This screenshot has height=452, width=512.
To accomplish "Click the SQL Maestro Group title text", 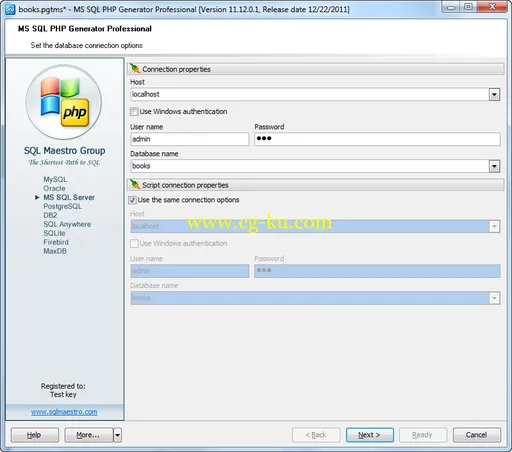I will click(64, 151).
